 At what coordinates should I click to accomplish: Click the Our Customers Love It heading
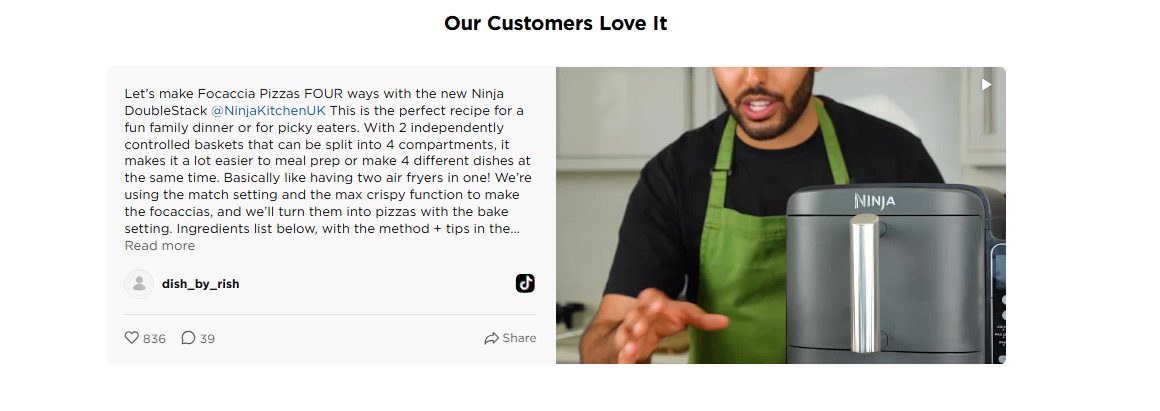(556, 24)
